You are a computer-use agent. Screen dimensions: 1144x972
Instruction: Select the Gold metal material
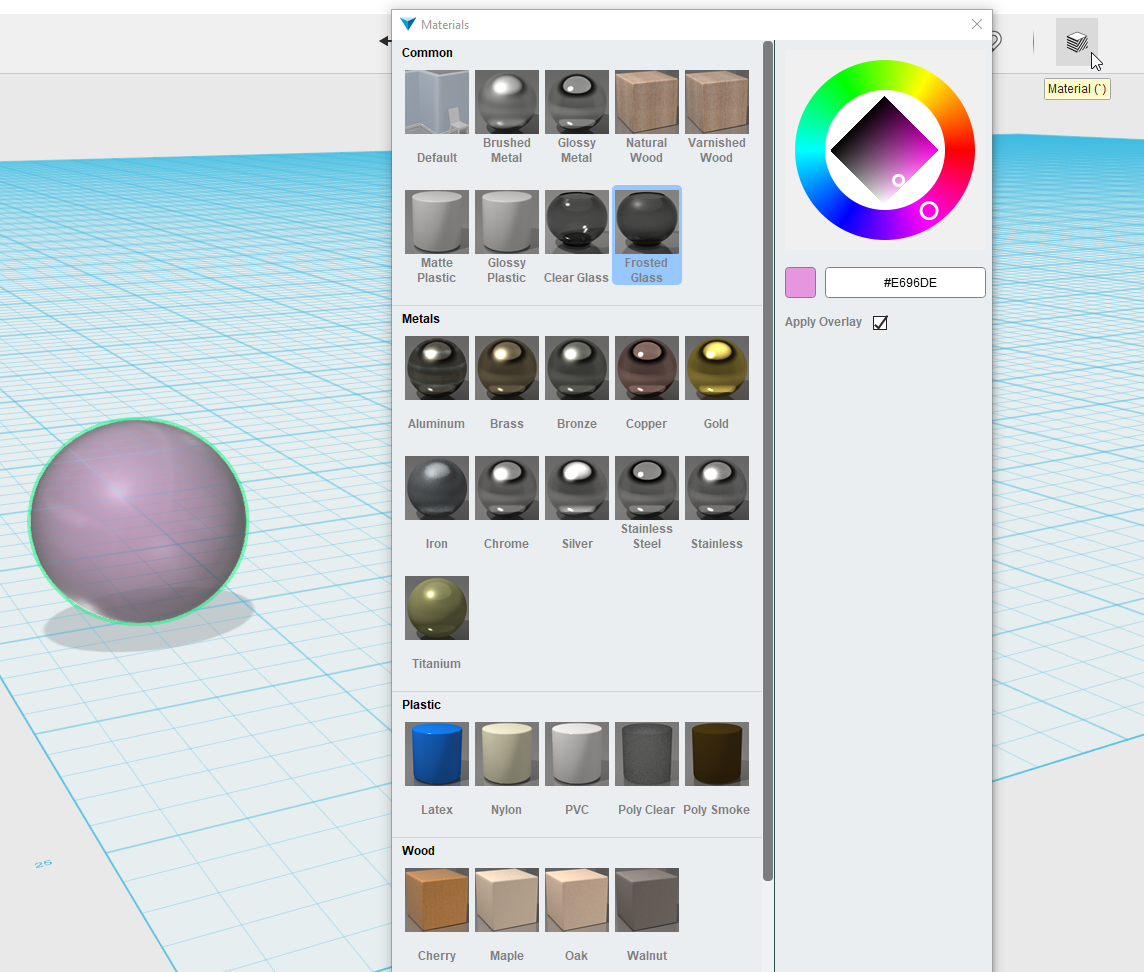point(716,368)
